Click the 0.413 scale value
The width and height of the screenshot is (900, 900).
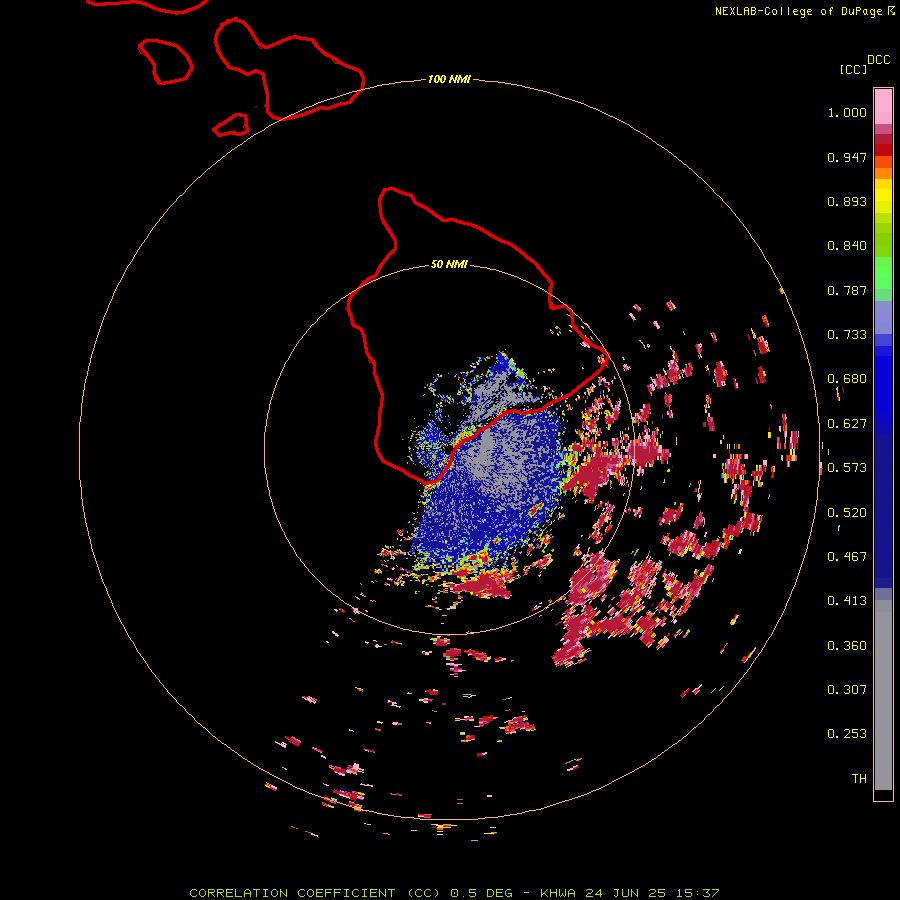tap(847, 601)
